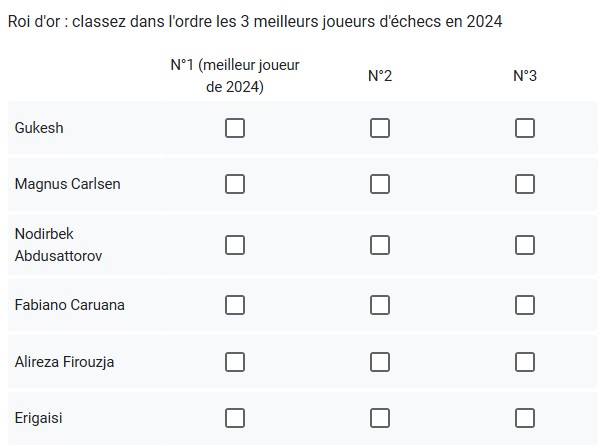
Task: Tick Gukesh in the N°2 column
Action: click(380, 128)
